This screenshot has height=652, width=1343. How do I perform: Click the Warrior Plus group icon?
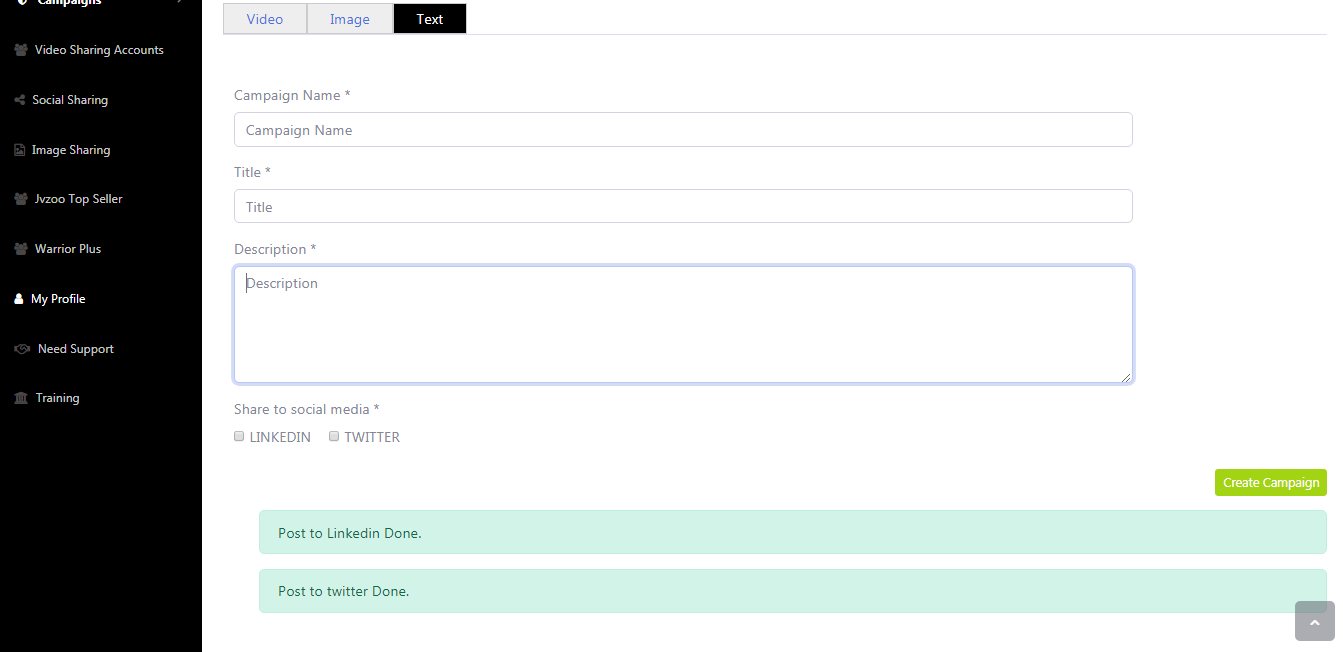[21, 249]
